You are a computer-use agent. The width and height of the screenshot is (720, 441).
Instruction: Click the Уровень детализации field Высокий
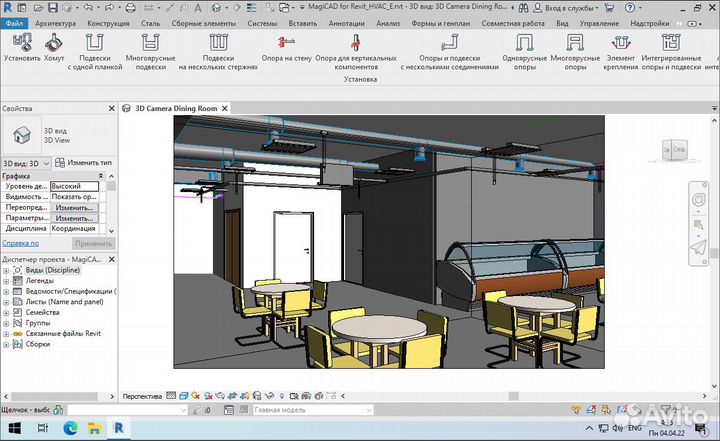pos(74,187)
